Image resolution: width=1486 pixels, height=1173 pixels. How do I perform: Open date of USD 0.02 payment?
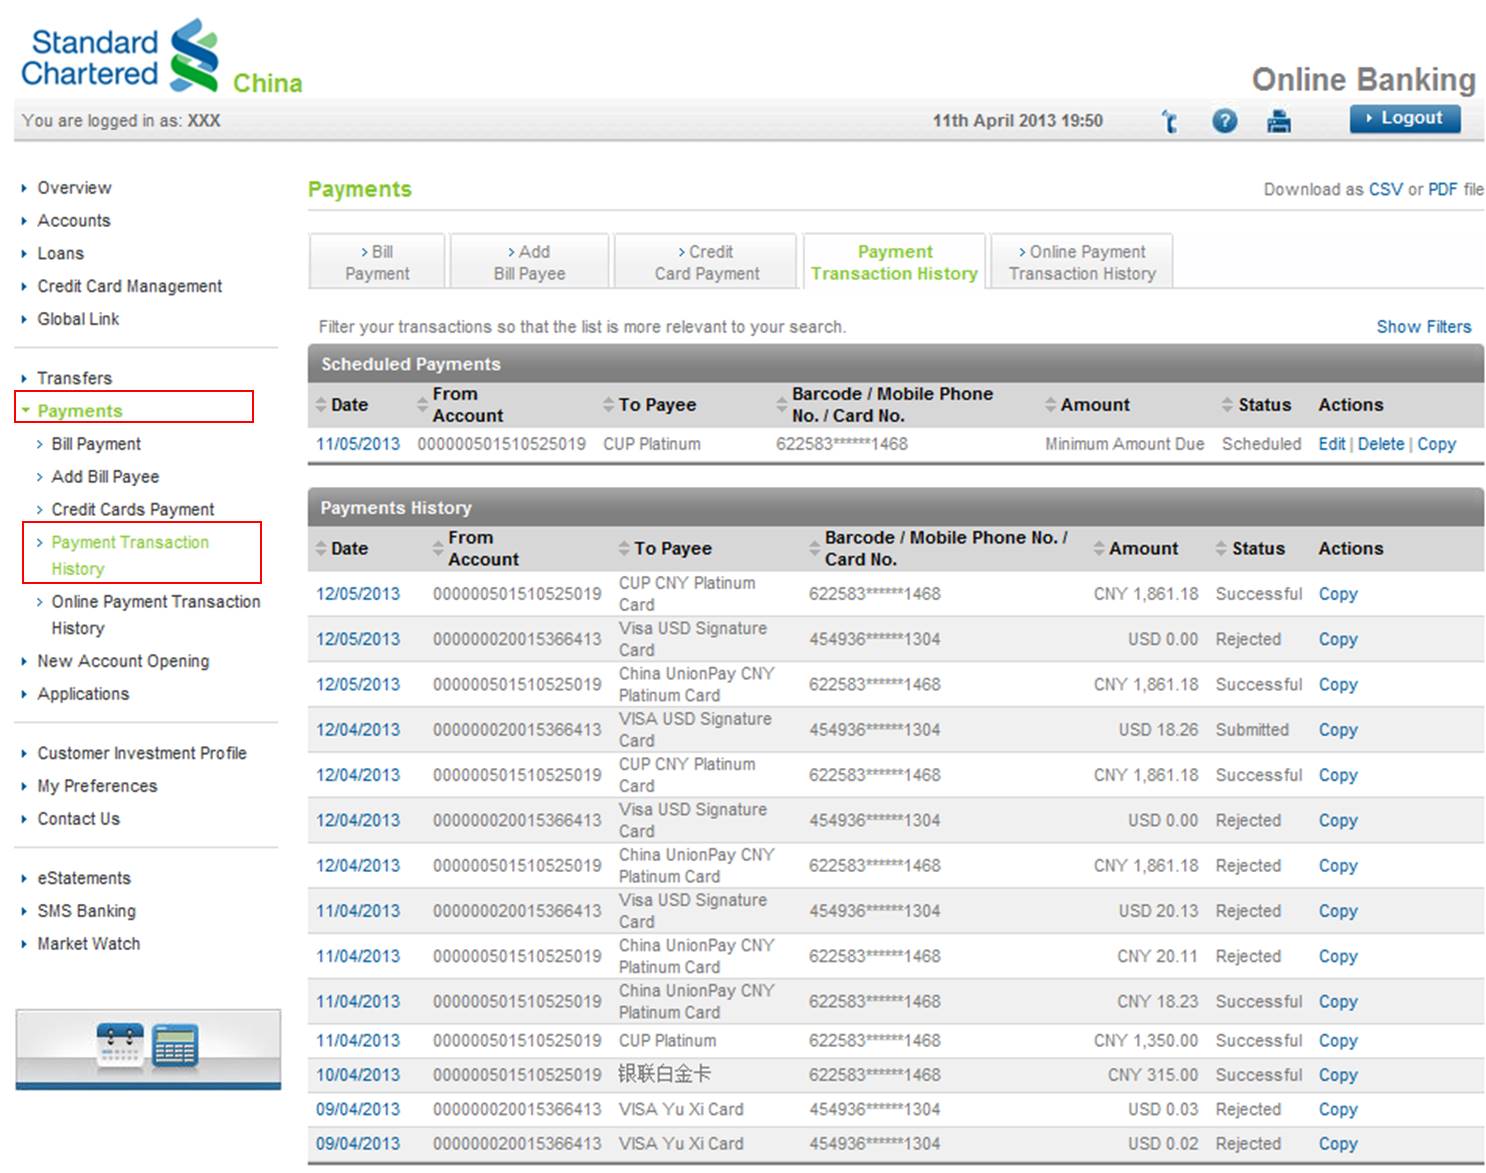[358, 1144]
